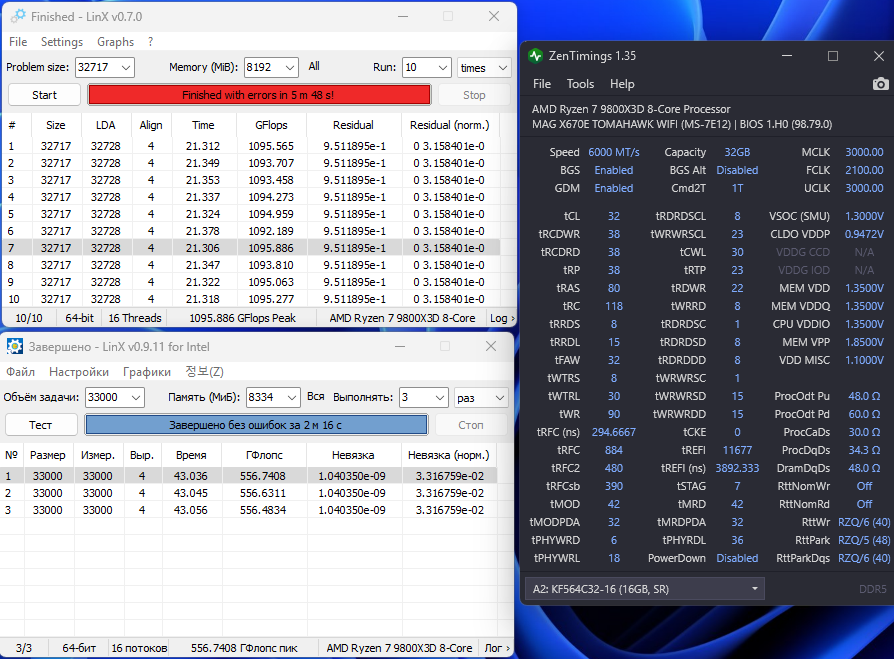Click the 'All' memory button
The image size is (894, 659).
[314, 67]
